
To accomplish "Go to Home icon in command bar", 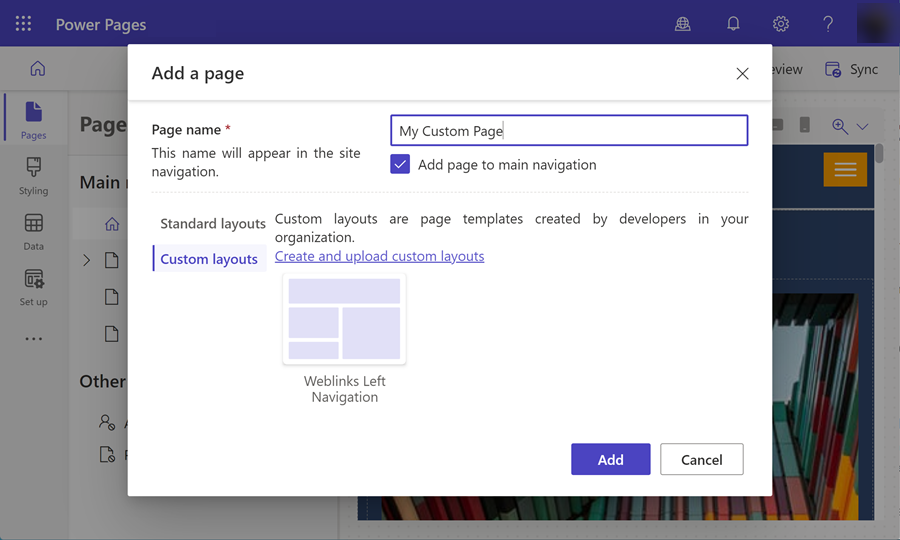I will (x=38, y=68).
